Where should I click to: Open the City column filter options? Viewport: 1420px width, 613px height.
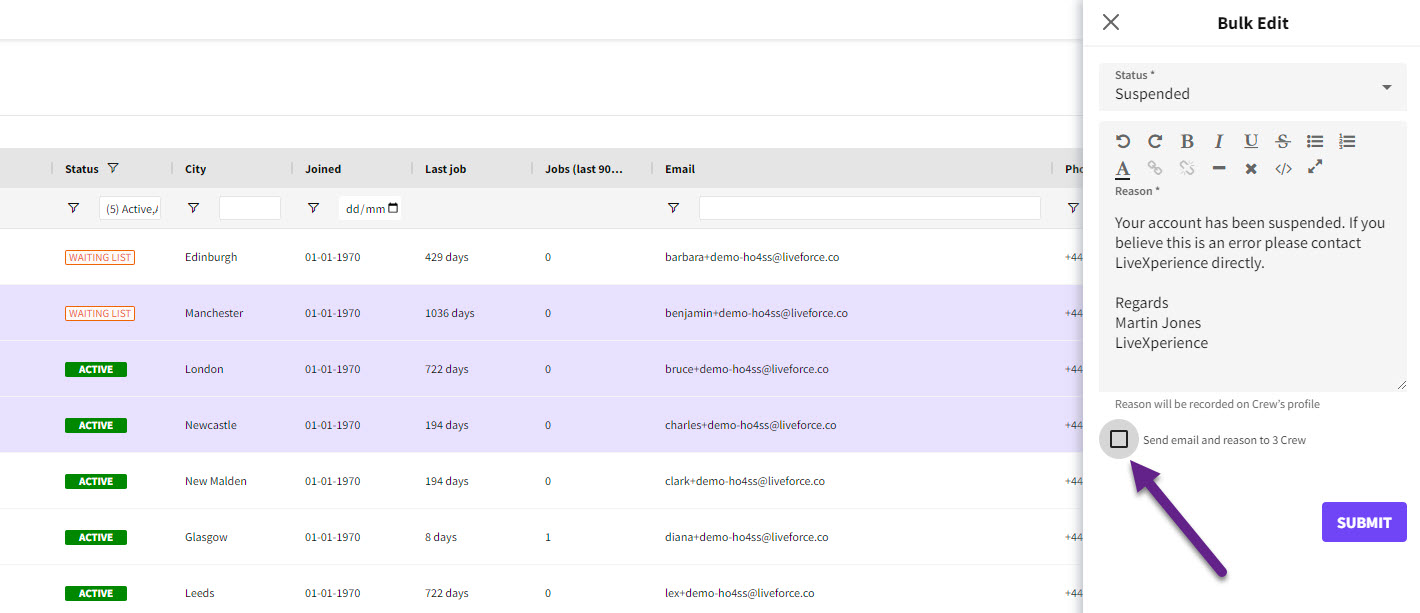coord(193,208)
